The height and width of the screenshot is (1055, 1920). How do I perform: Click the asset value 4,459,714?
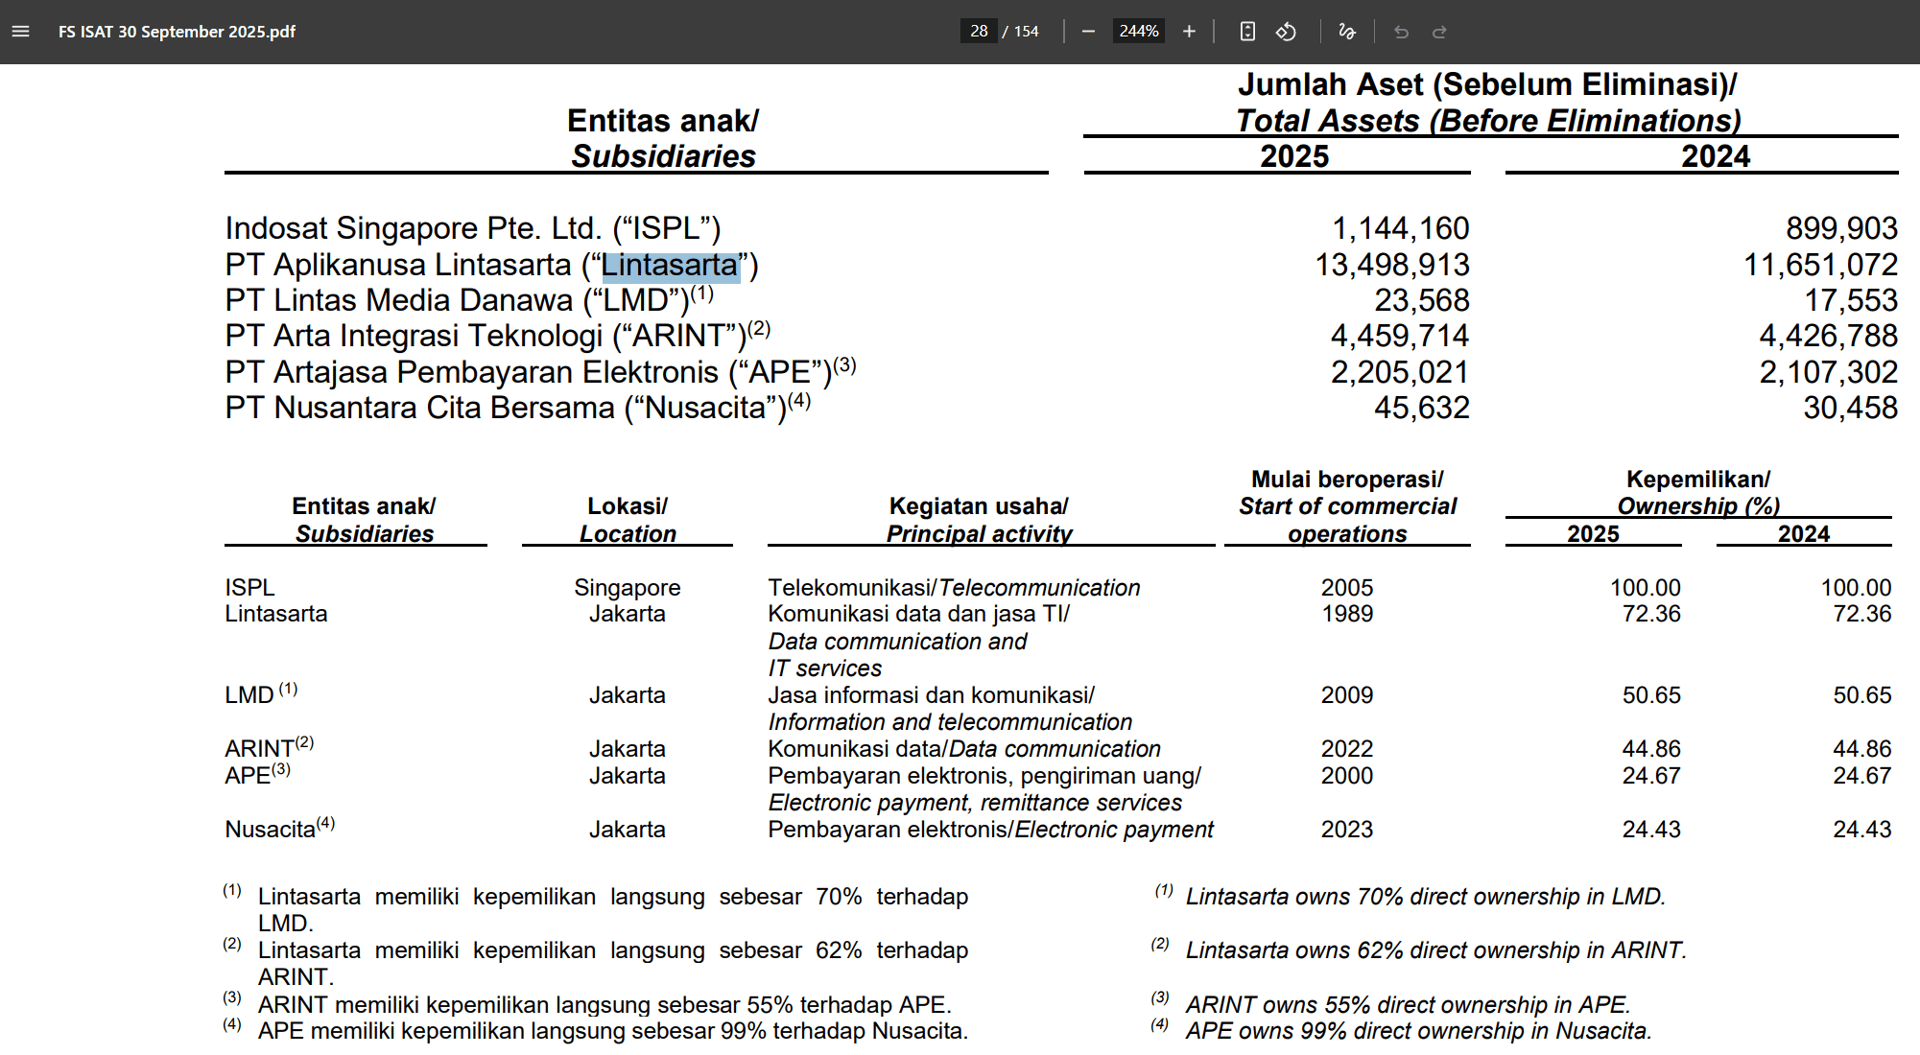(1400, 335)
